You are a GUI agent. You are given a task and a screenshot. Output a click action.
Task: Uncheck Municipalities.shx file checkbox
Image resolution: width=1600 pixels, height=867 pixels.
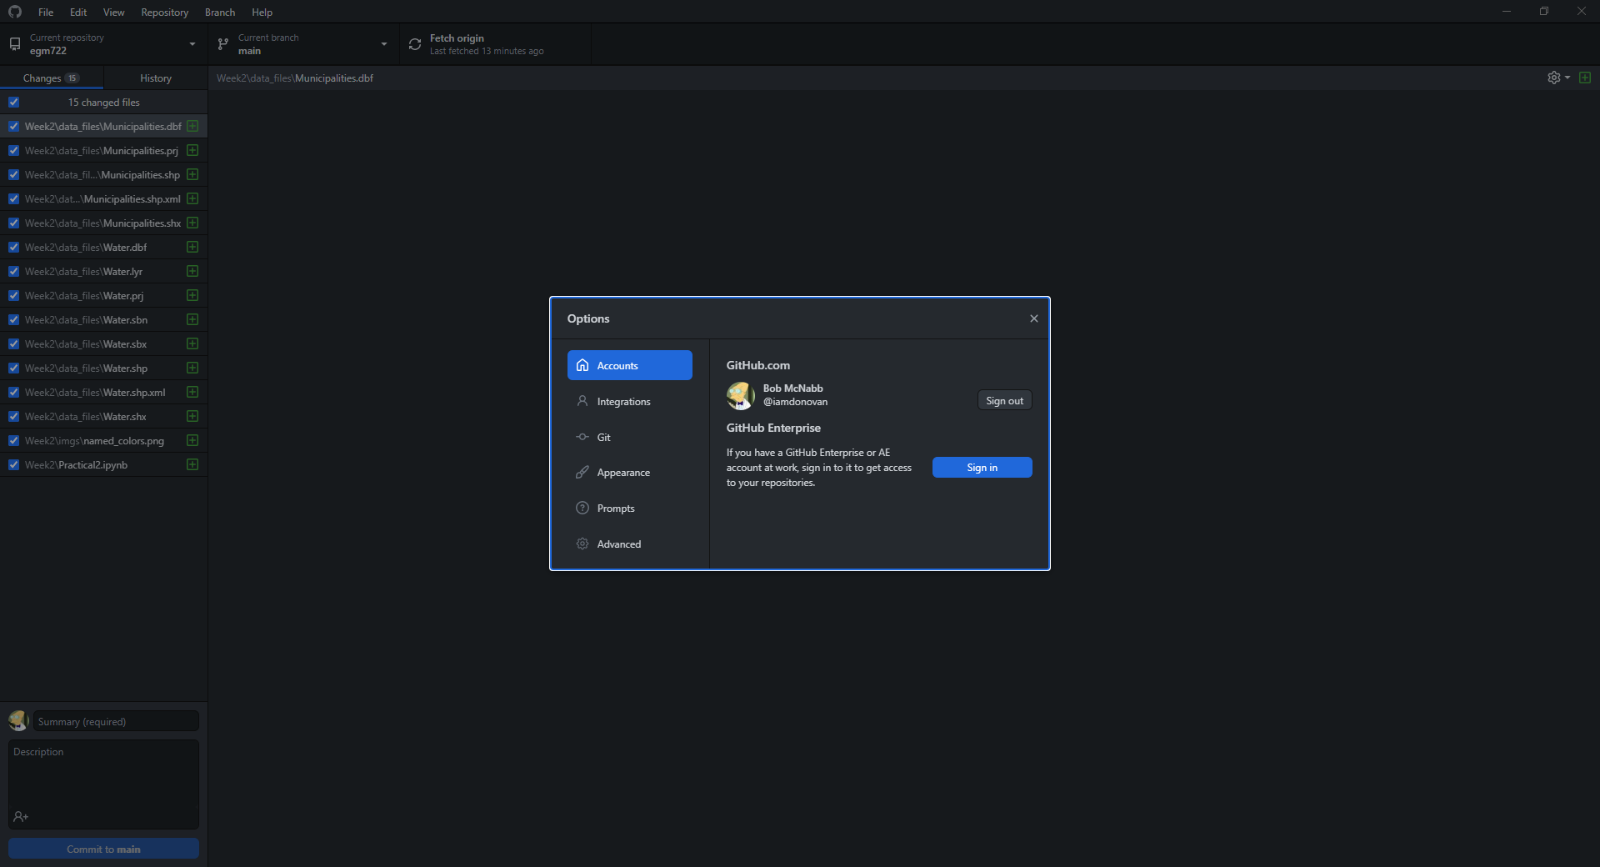(14, 223)
